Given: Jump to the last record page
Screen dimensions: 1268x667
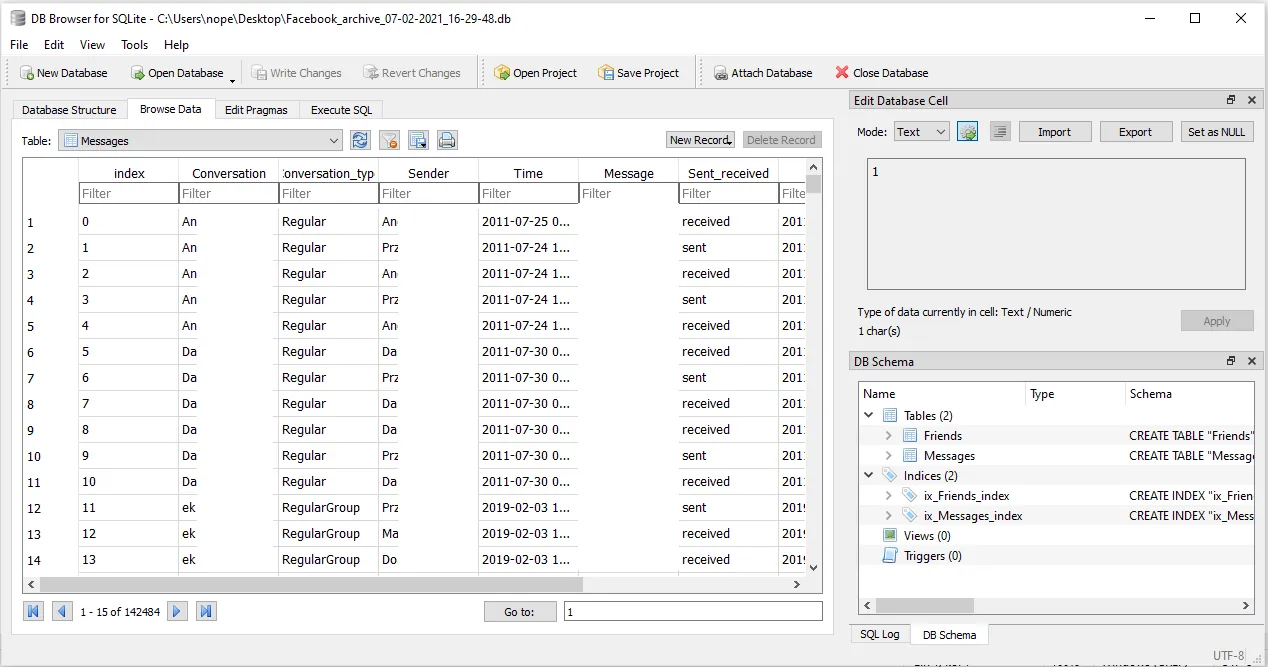Looking at the screenshot, I should (x=206, y=611).
